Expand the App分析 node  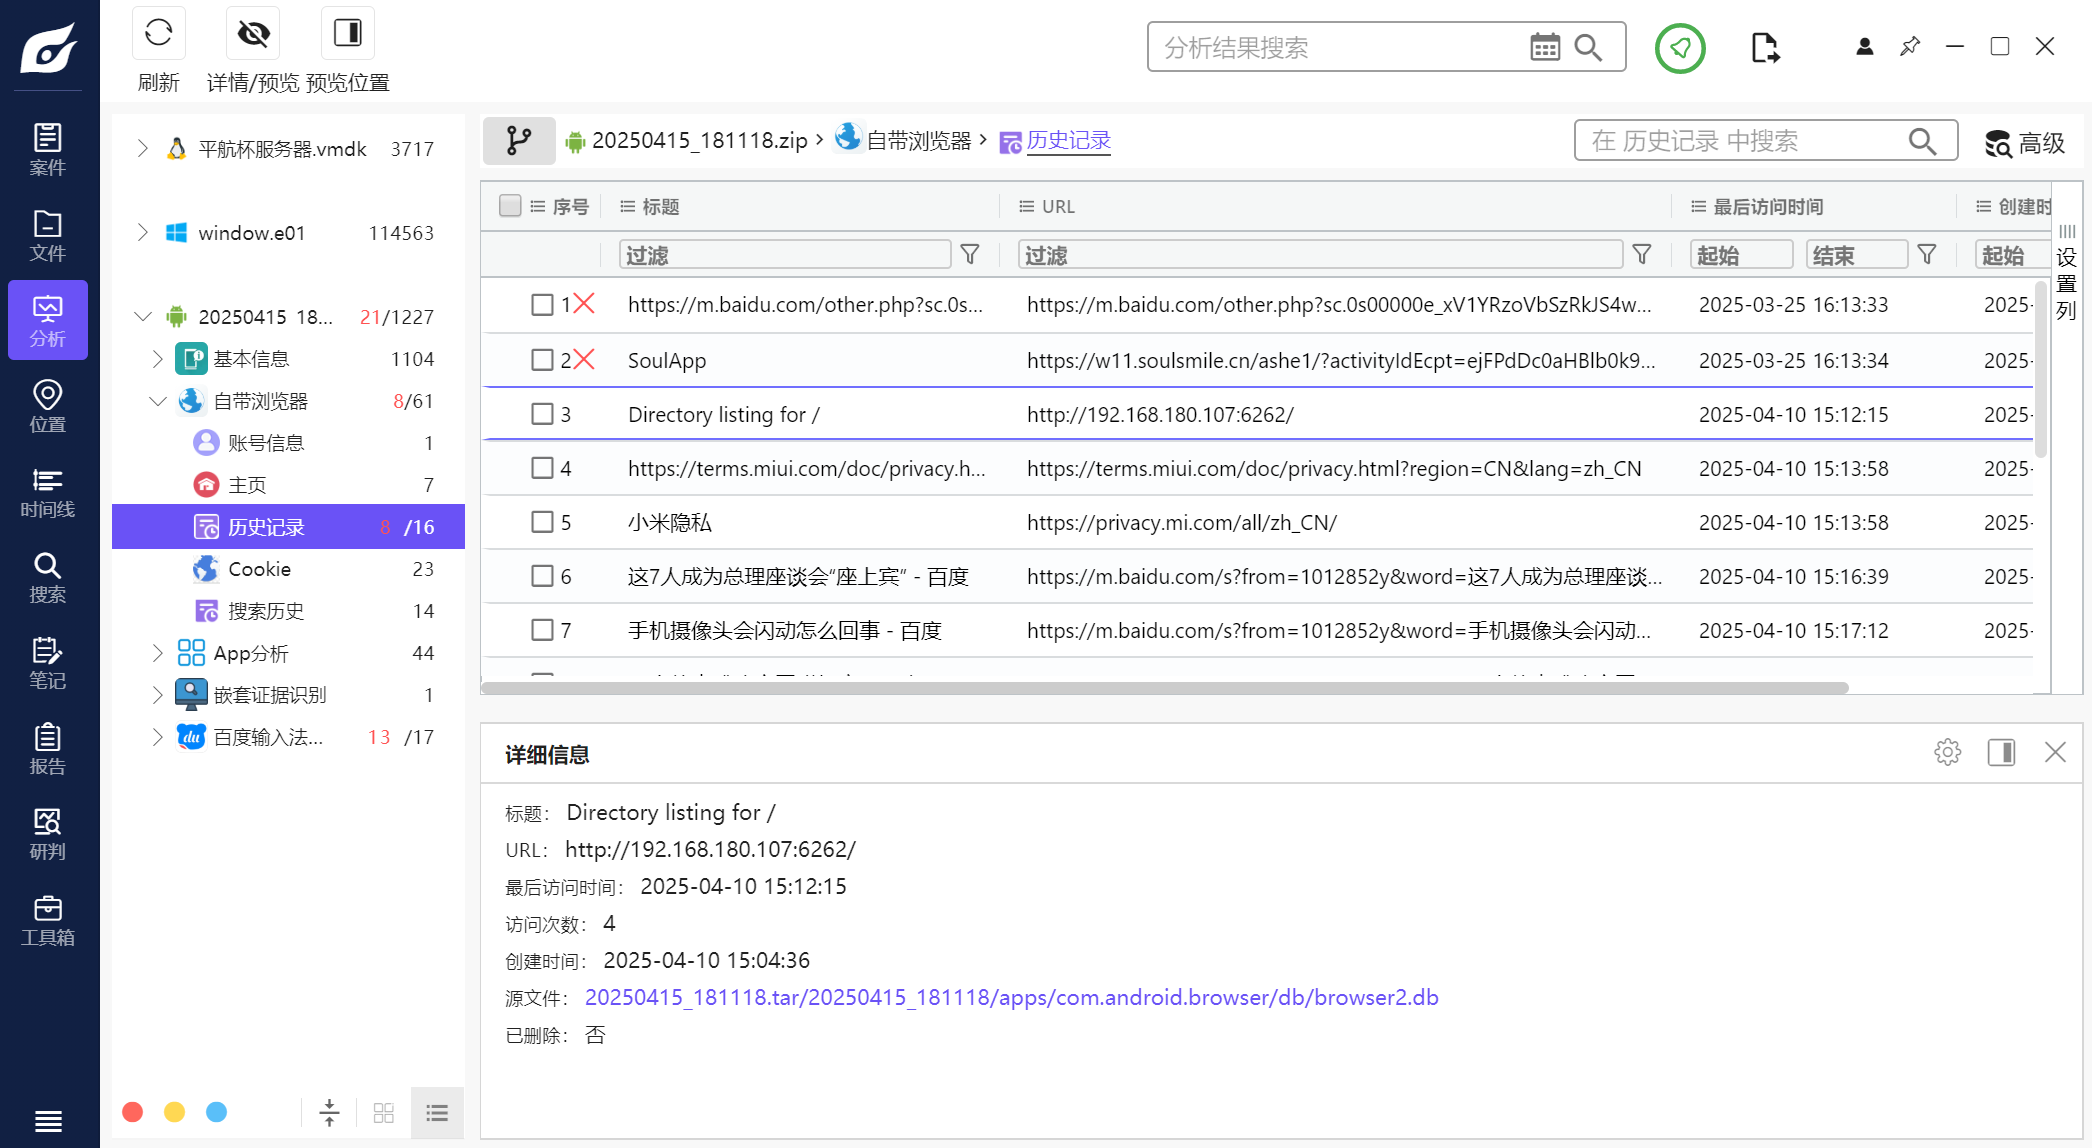[x=157, y=652]
